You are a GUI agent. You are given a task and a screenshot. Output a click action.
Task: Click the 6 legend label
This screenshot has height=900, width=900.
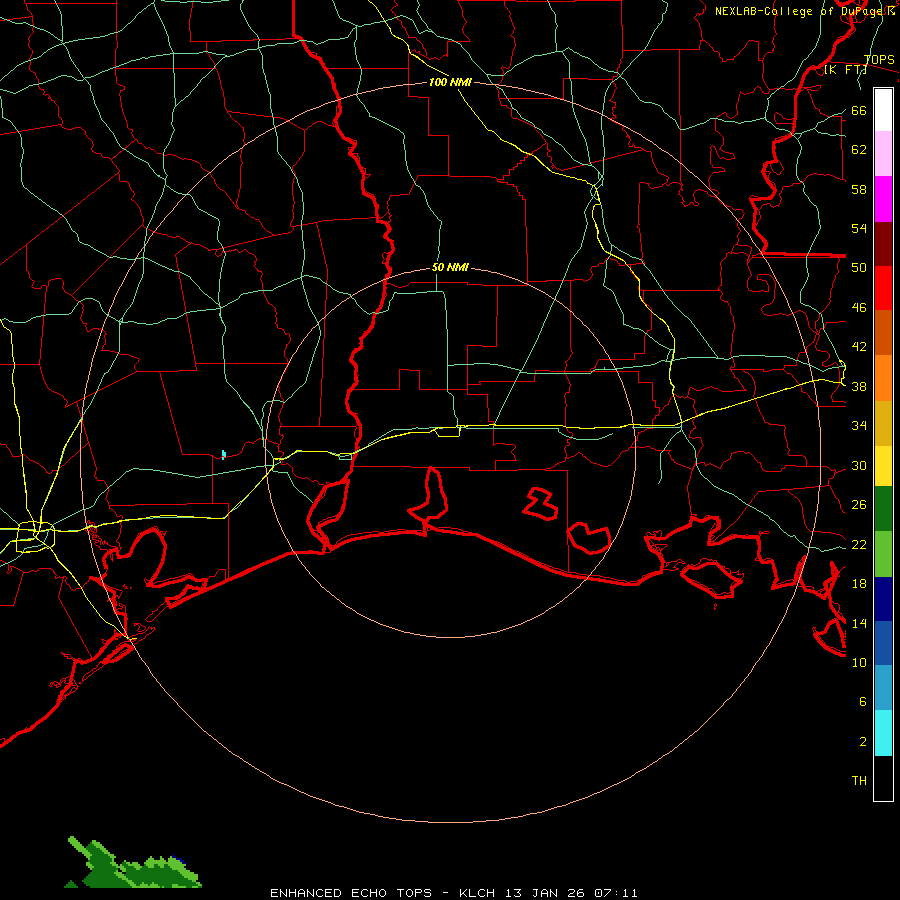click(x=863, y=702)
